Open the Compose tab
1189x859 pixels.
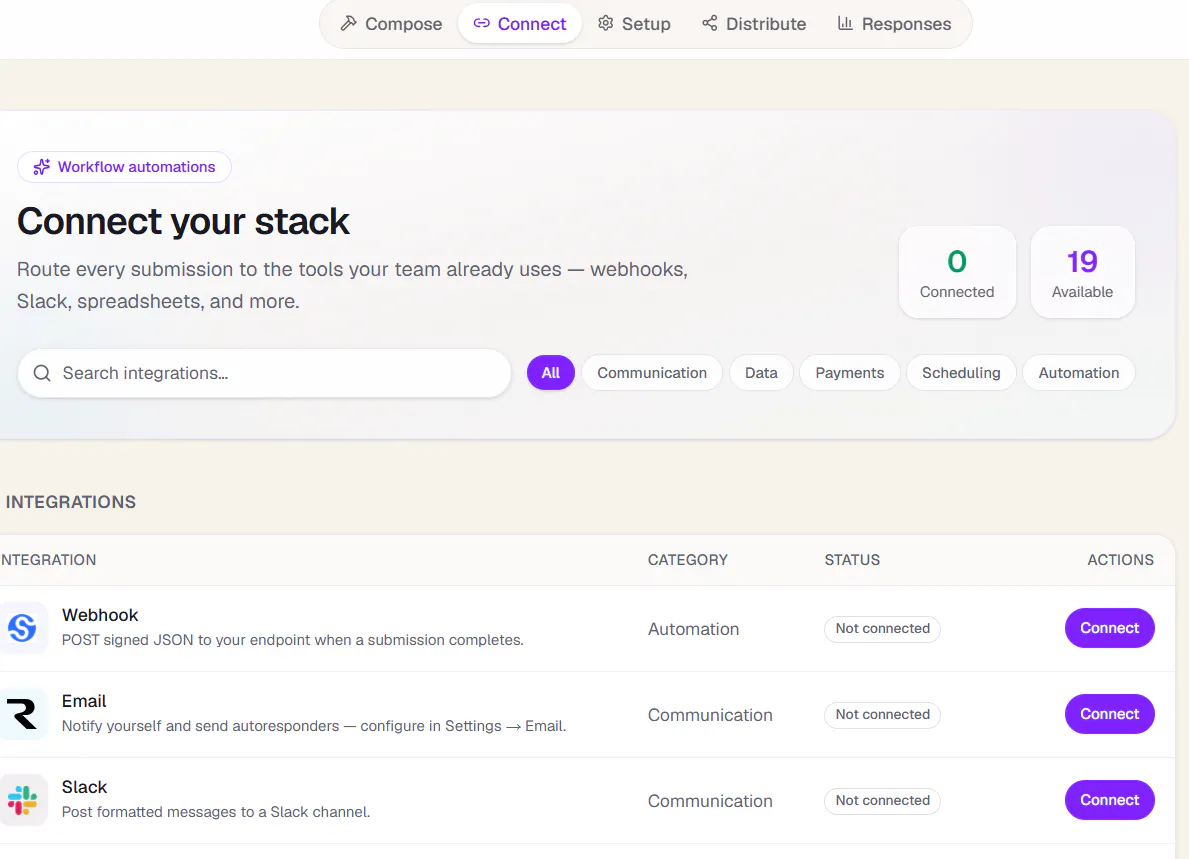click(391, 24)
